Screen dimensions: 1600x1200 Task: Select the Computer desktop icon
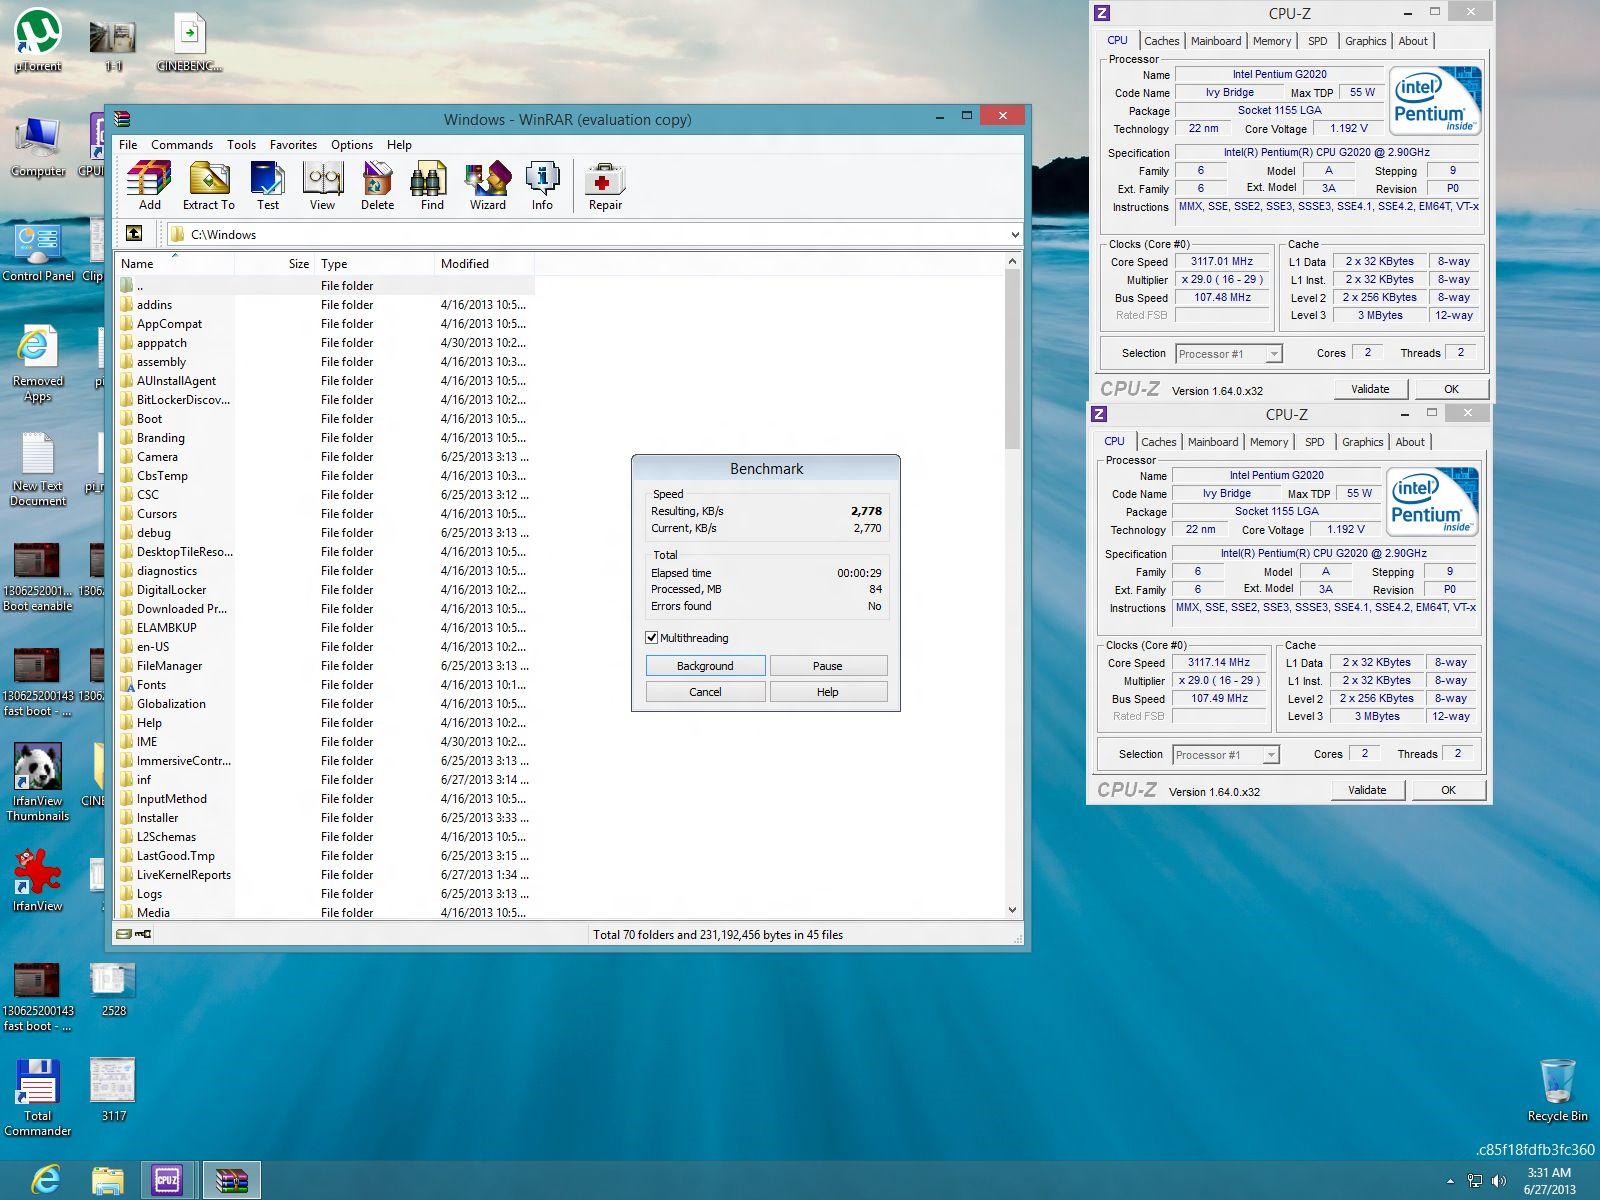pos(38,146)
